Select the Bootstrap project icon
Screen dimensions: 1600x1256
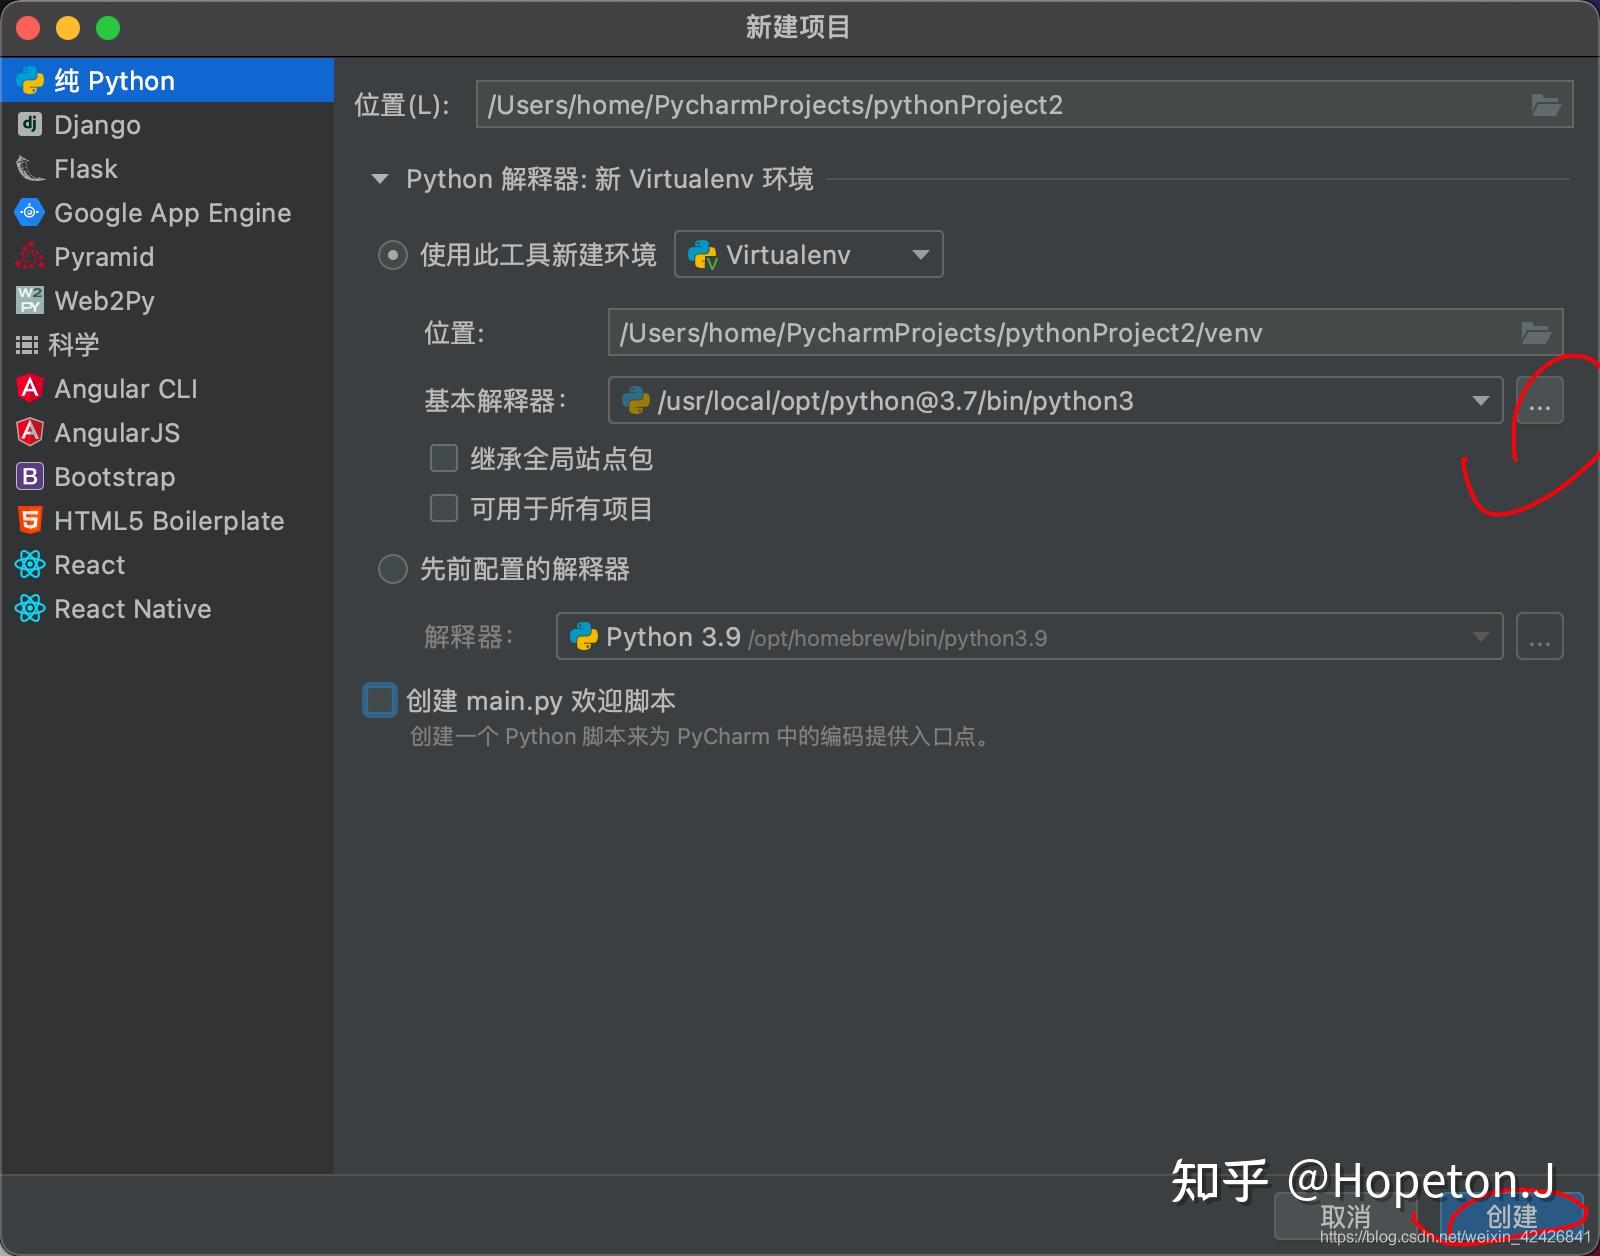click(30, 476)
